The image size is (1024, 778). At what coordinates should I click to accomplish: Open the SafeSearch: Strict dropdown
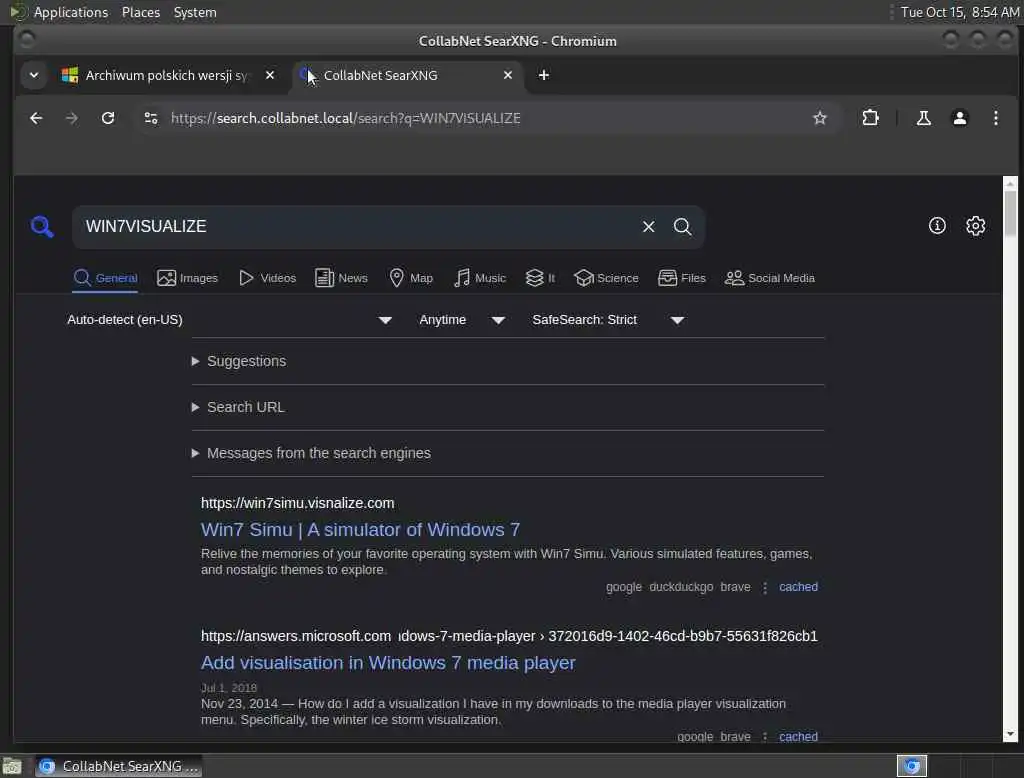[x=608, y=320]
